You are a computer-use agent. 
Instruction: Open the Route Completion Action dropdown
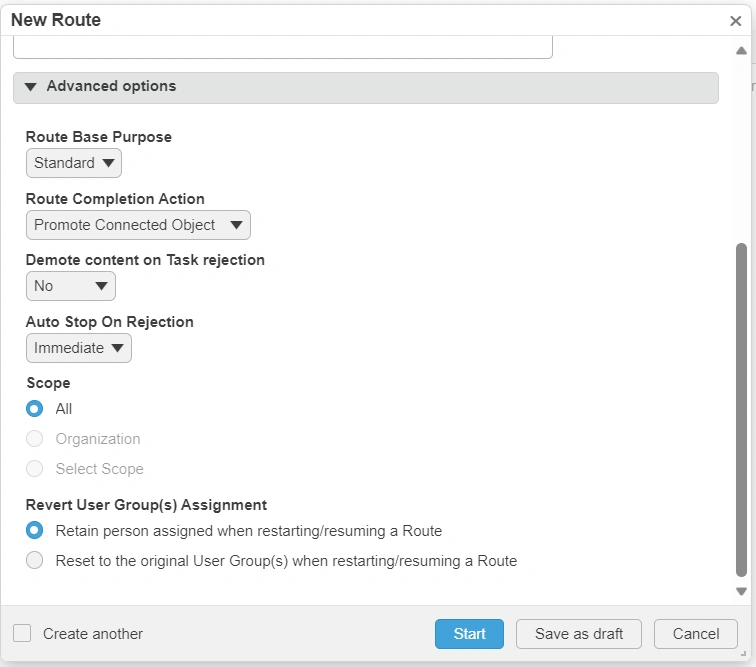(138, 225)
